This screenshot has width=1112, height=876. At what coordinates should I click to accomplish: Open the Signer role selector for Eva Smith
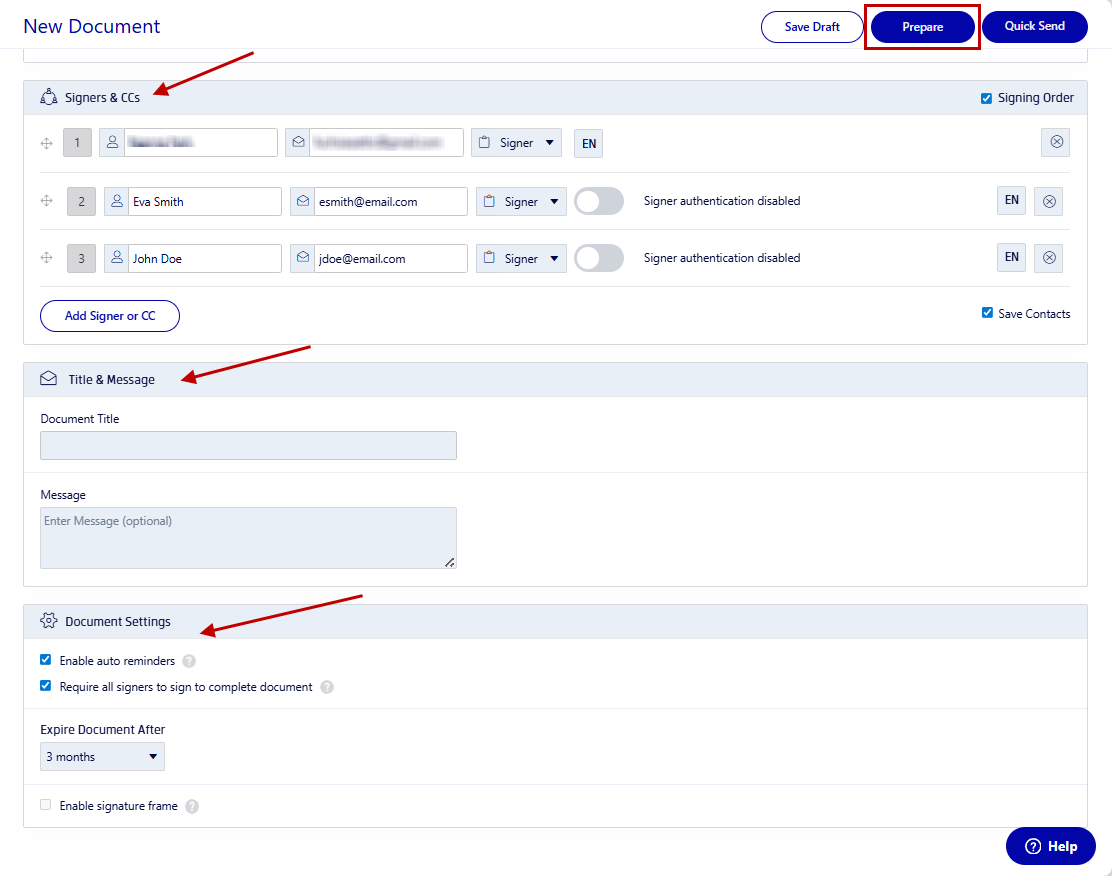(521, 201)
